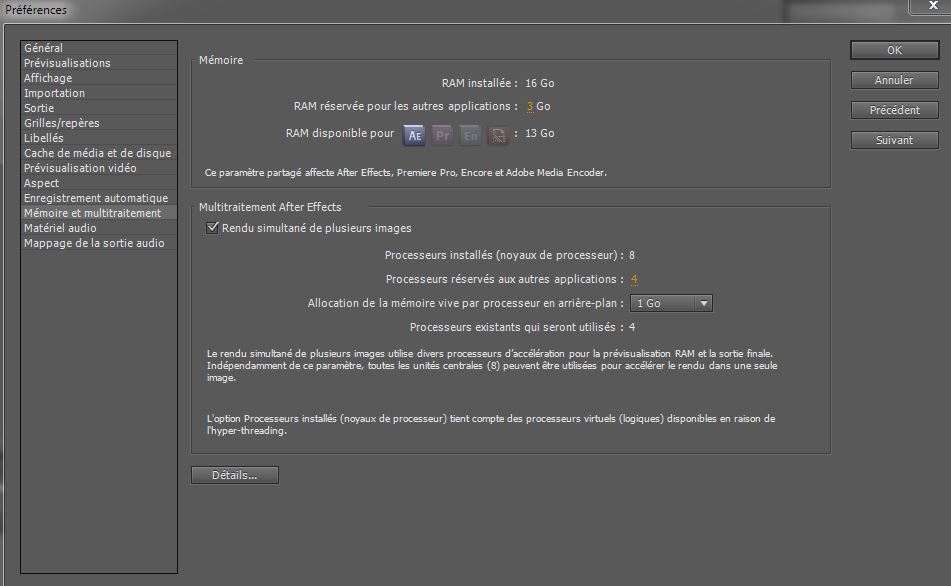951x586 pixels.
Task: Select Général preferences category
Action: [99, 48]
